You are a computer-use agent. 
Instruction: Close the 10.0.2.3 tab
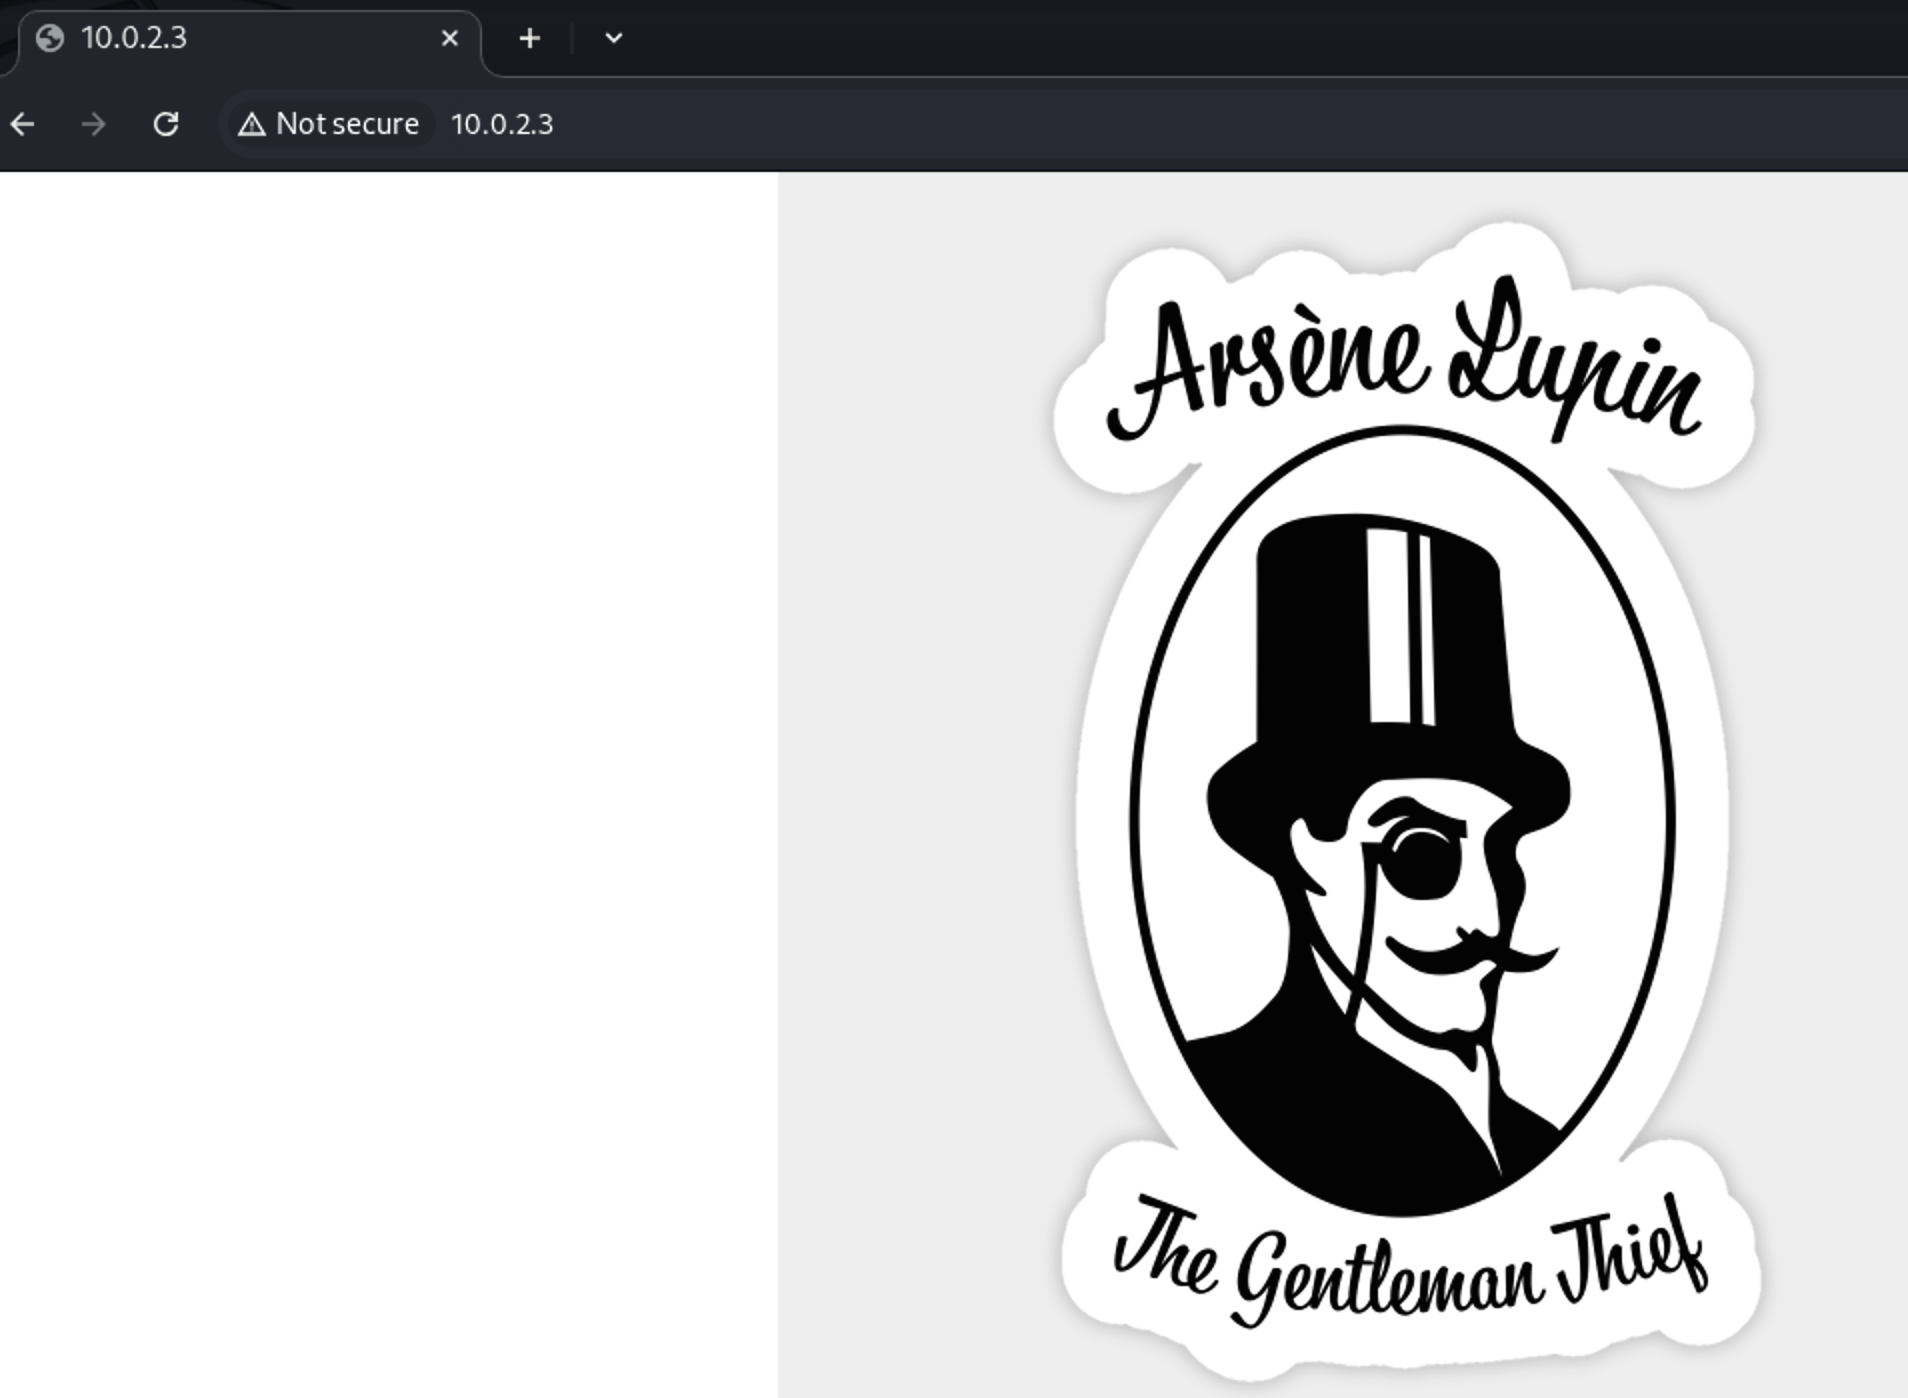point(450,38)
